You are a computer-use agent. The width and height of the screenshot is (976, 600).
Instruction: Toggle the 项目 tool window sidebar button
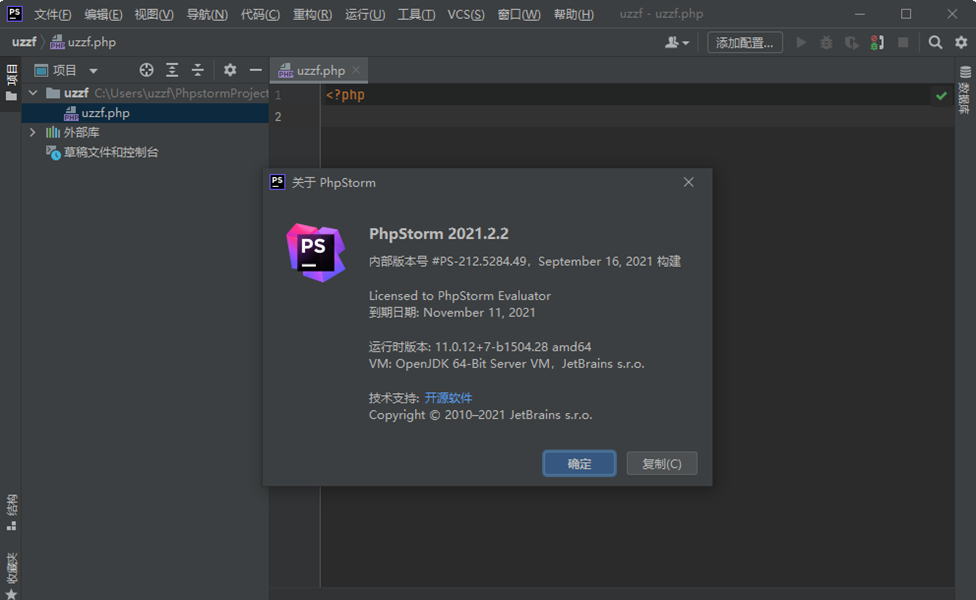point(11,83)
